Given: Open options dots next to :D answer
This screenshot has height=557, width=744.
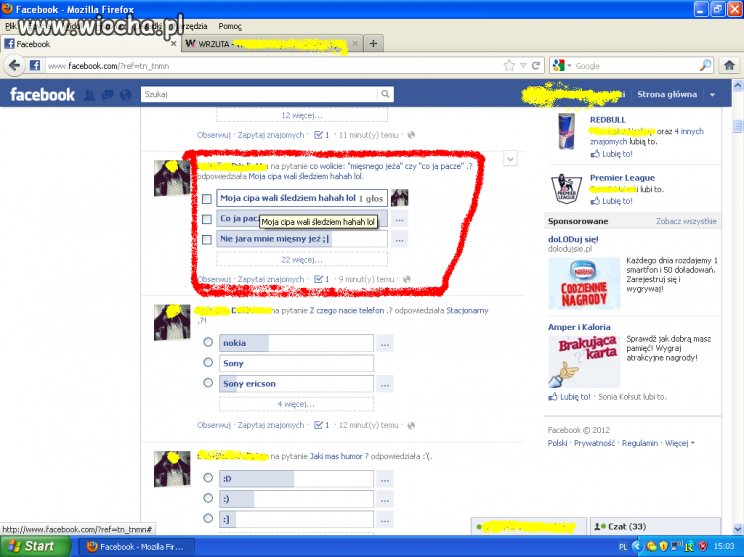Looking at the screenshot, I should [385, 479].
